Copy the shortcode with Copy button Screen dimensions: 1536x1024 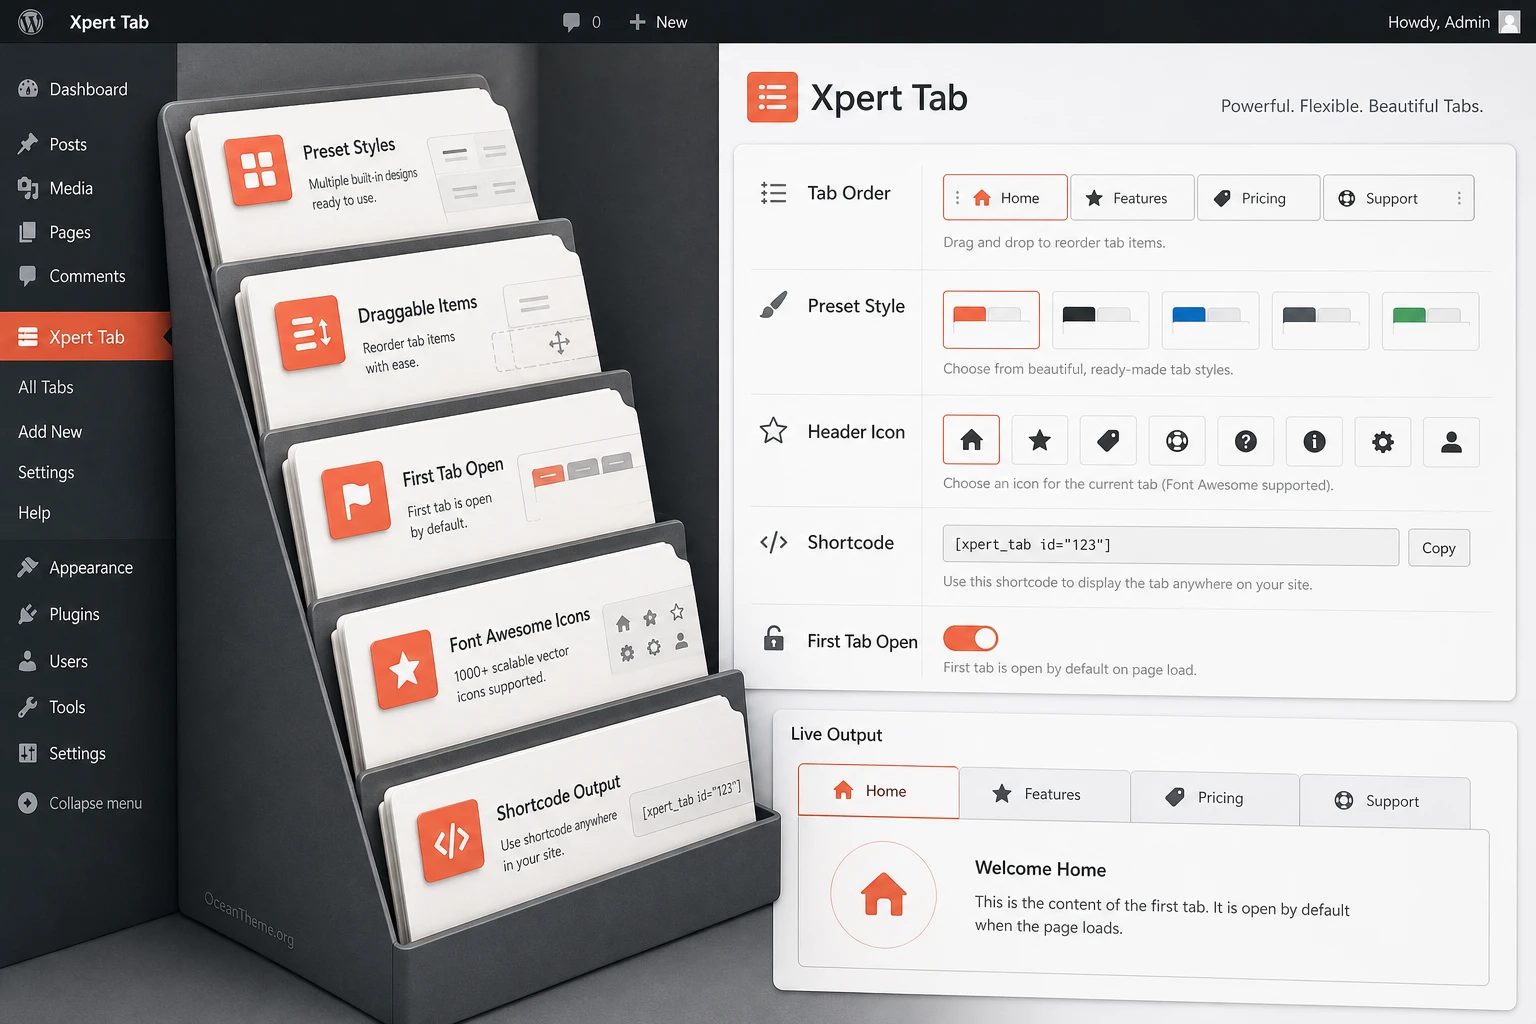pos(1439,548)
